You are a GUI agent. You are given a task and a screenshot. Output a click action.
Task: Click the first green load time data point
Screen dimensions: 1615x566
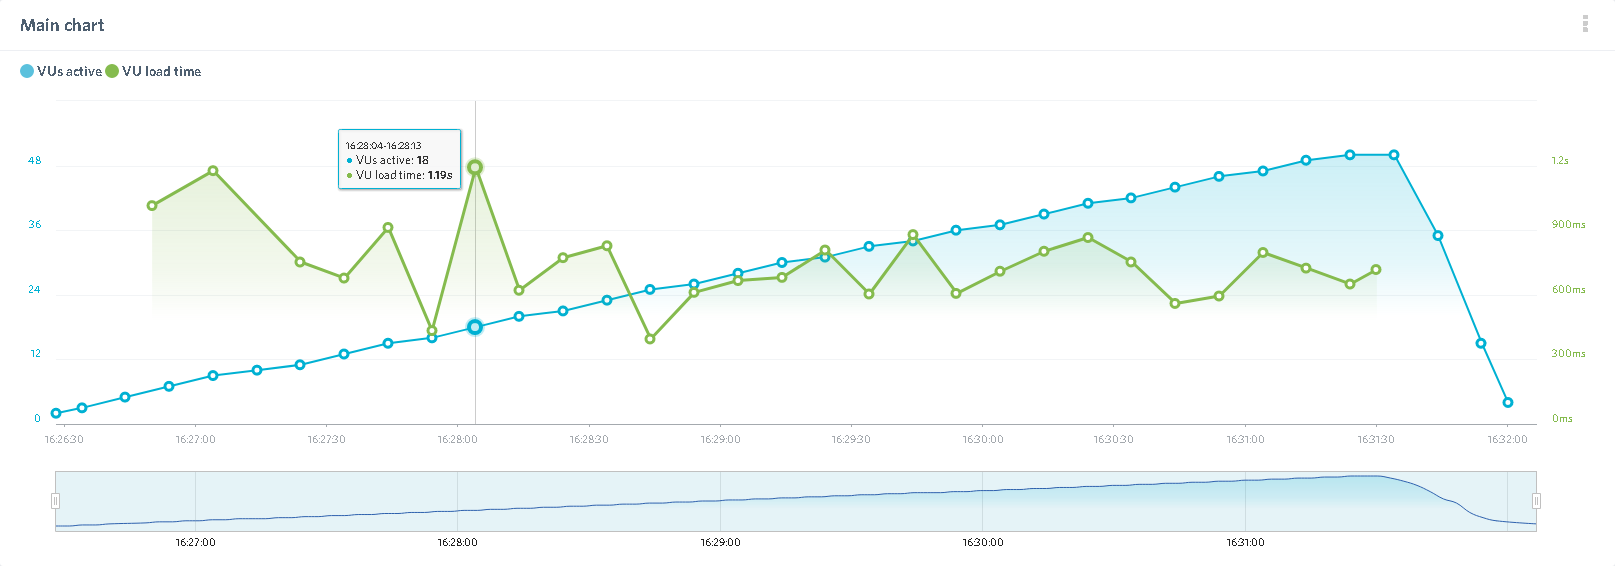(152, 206)
